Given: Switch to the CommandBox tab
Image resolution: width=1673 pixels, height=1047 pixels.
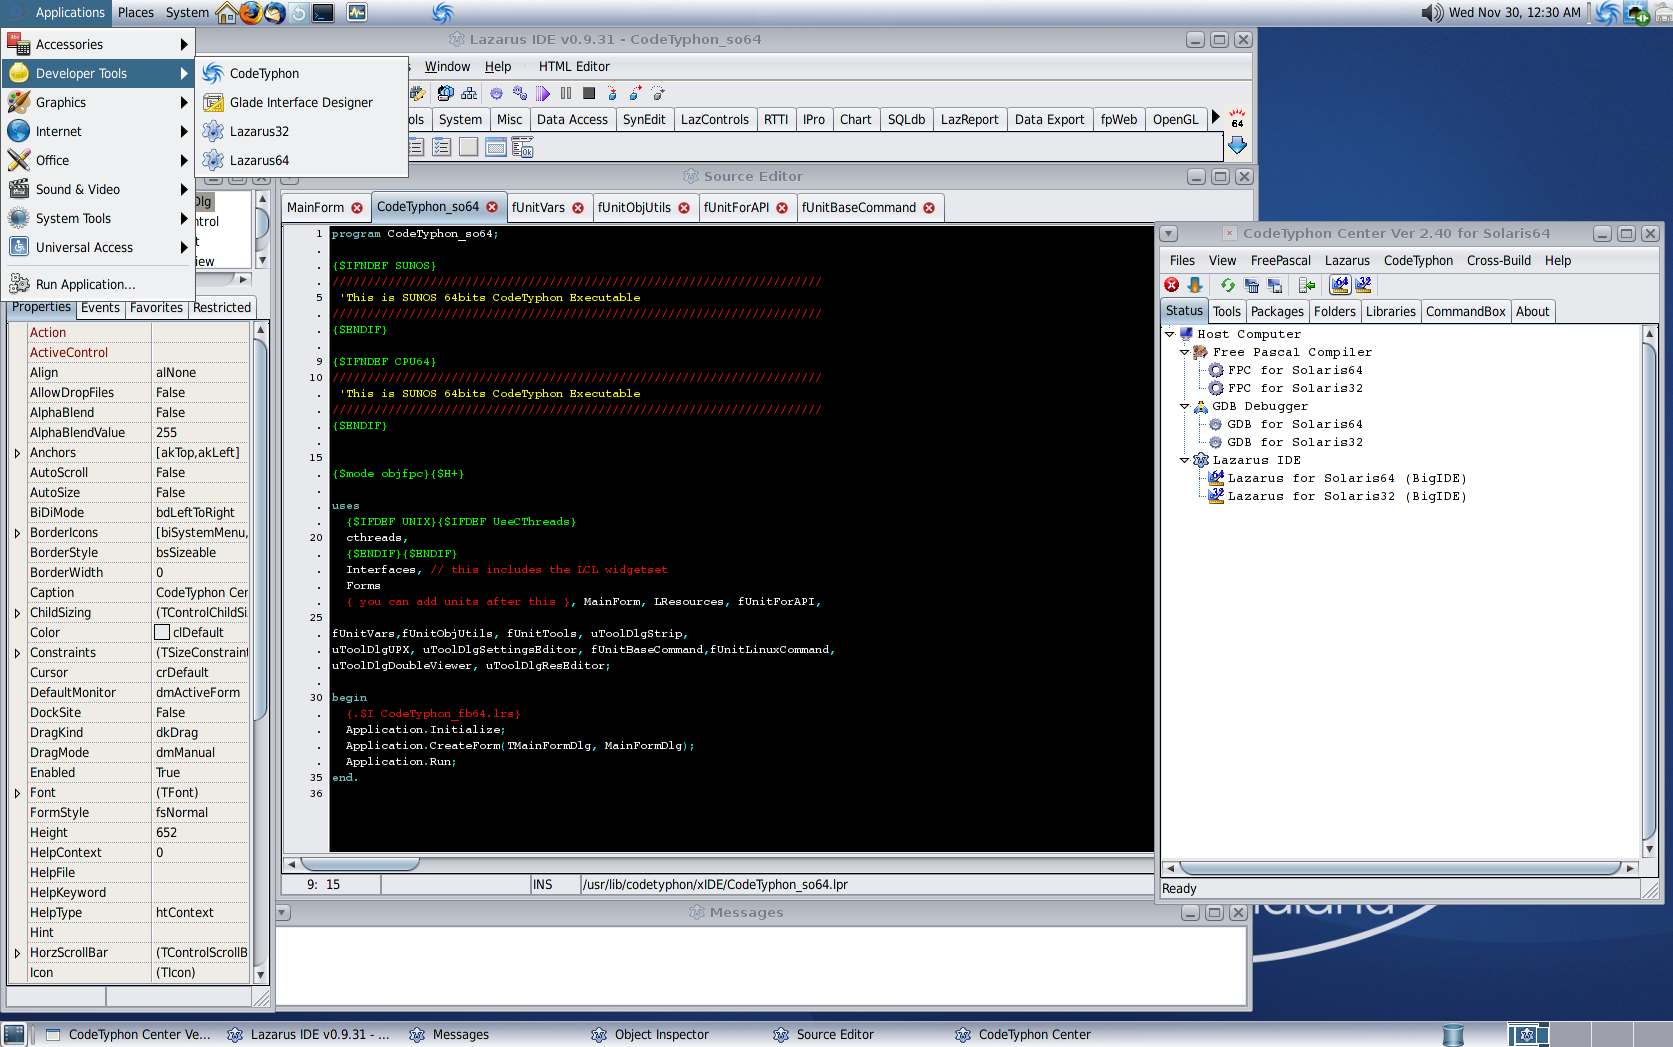Looking at the screenshot, I should pos(1465,311).
